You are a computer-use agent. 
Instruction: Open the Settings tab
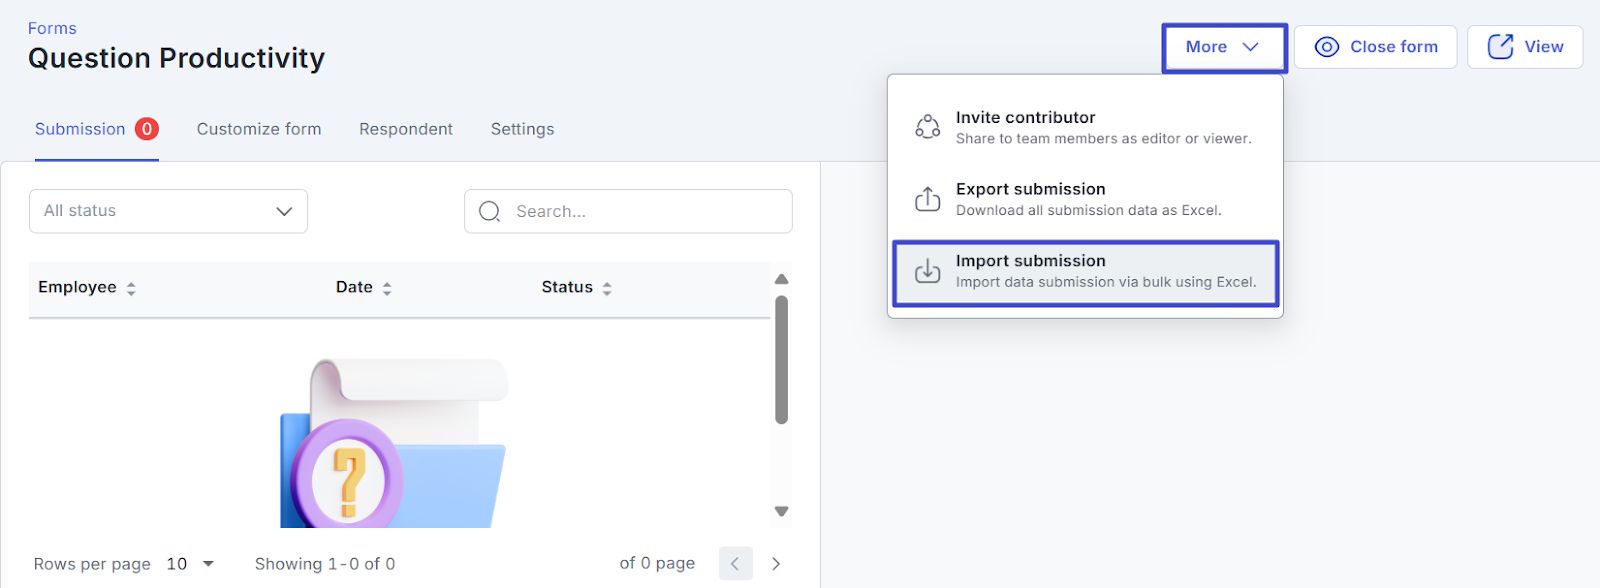(x=522, y=129)
